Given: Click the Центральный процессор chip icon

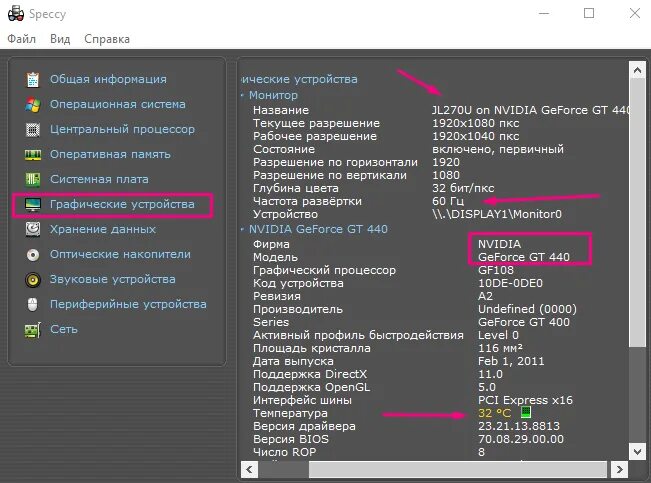Looking at the screenshot, I should (x=33, y=130).
